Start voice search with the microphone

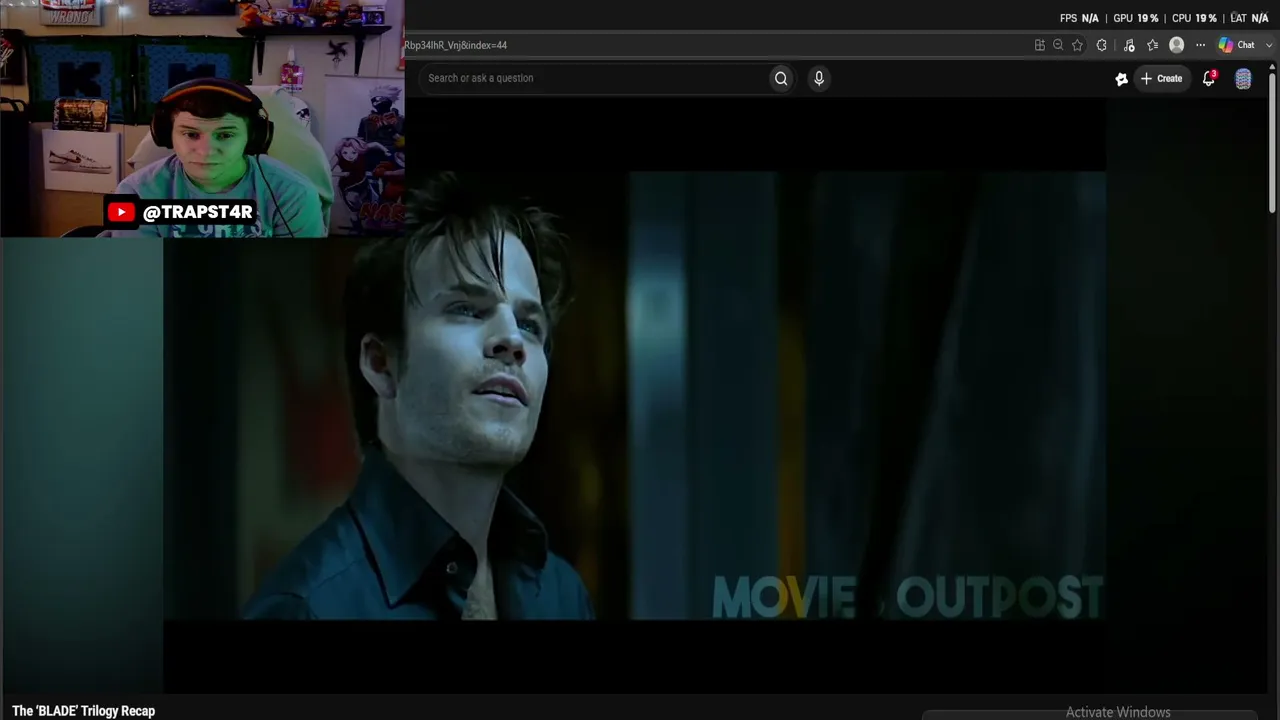[819, 78]
